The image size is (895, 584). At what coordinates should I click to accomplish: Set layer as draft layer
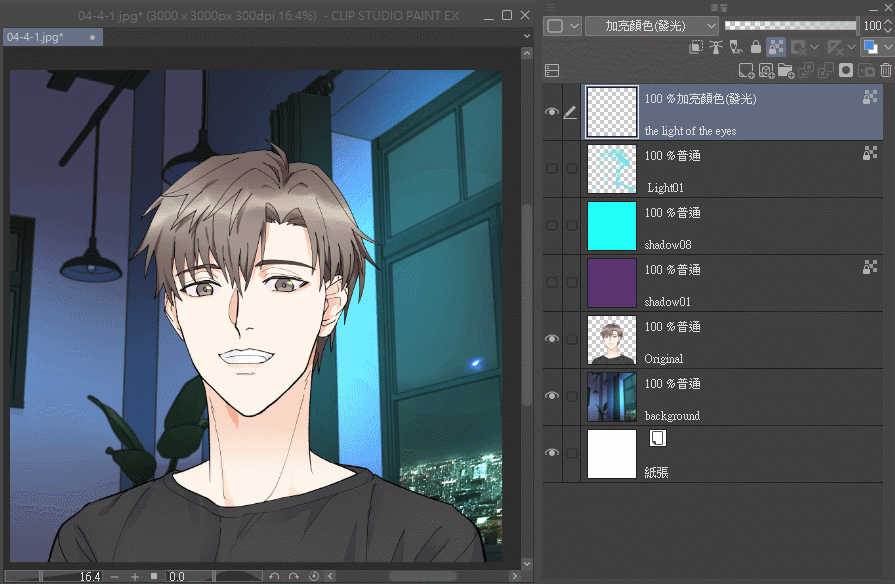pos(736,47)
